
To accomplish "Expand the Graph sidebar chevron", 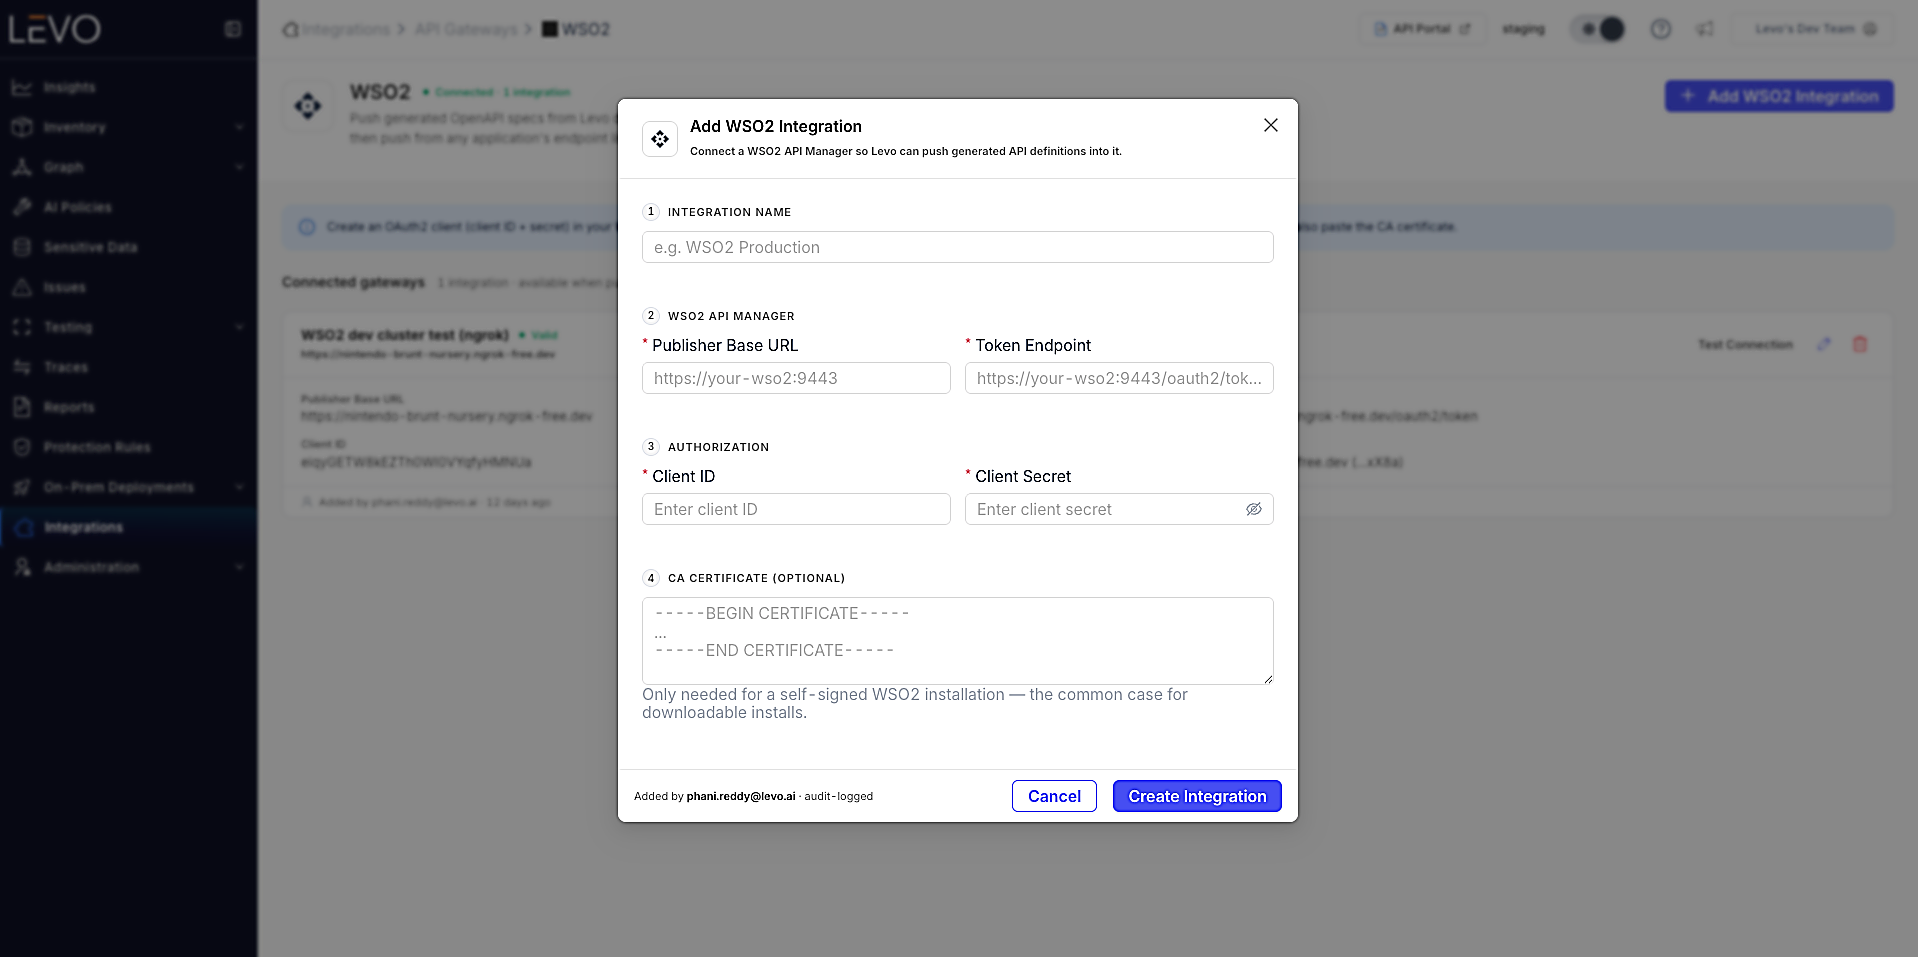I will [239, 167].
